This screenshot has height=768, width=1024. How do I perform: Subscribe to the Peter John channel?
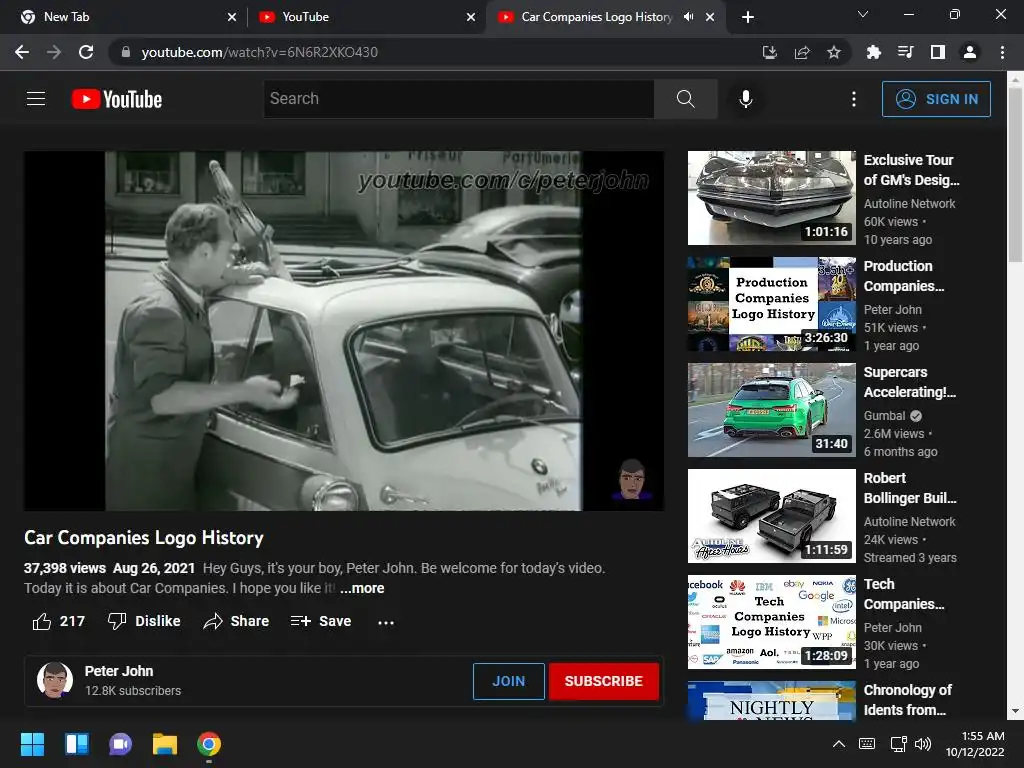pyautogui.click(x=603, y=681)
